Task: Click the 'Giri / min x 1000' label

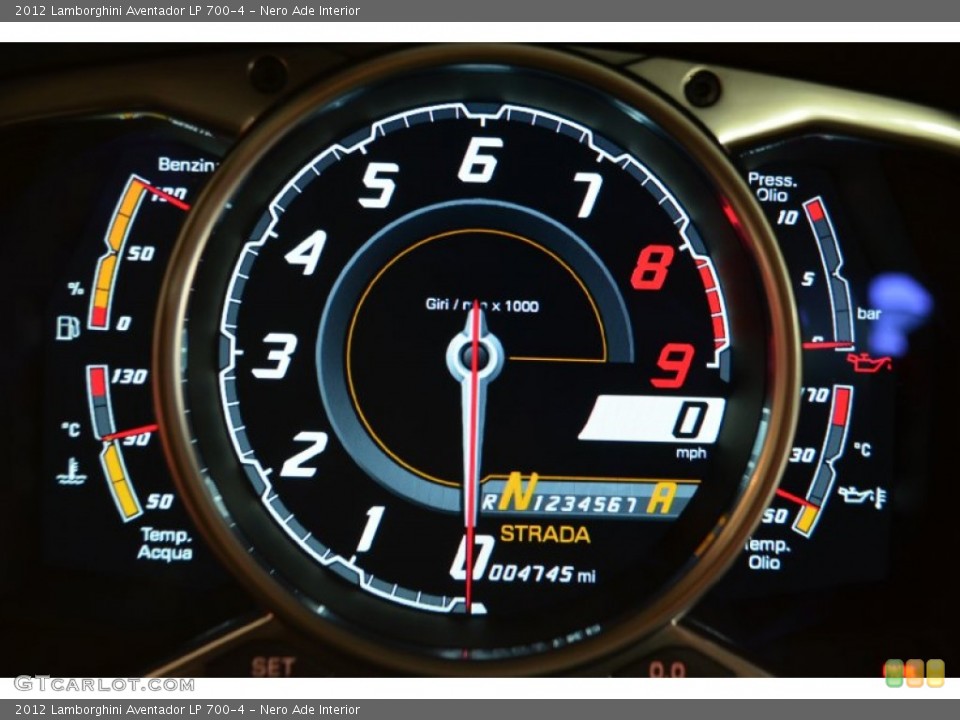Action: tap(482, 305)
